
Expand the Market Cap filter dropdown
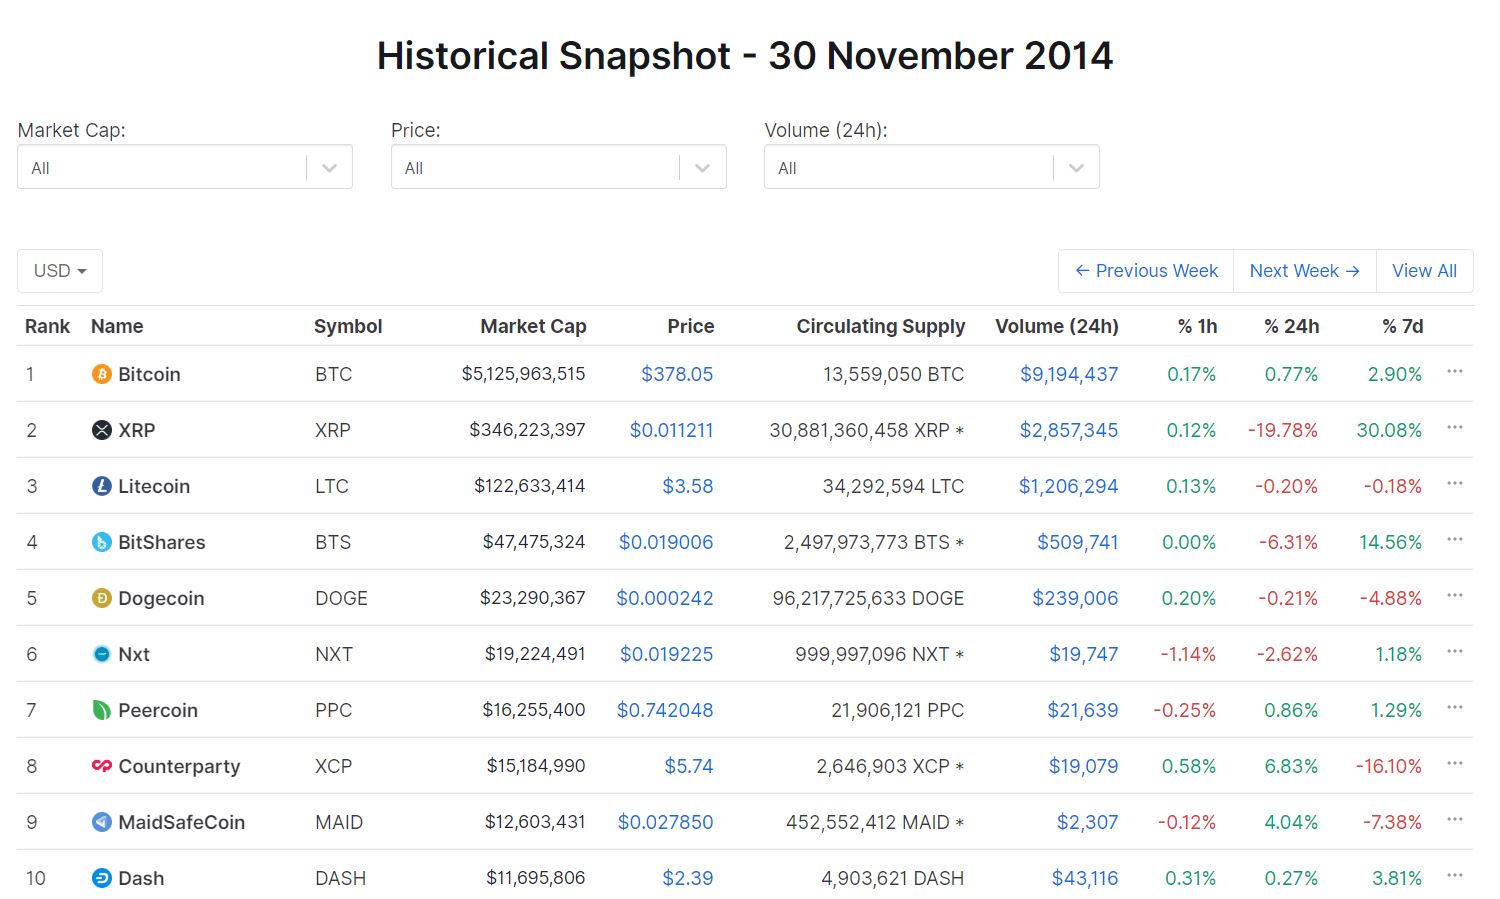tap(185, 167)
